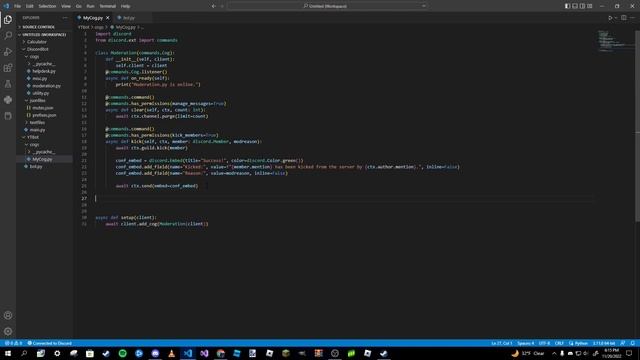This screenshot has width=640, height=360.
Task: Open notifications bell in status bar
Action: coord(632,343)
